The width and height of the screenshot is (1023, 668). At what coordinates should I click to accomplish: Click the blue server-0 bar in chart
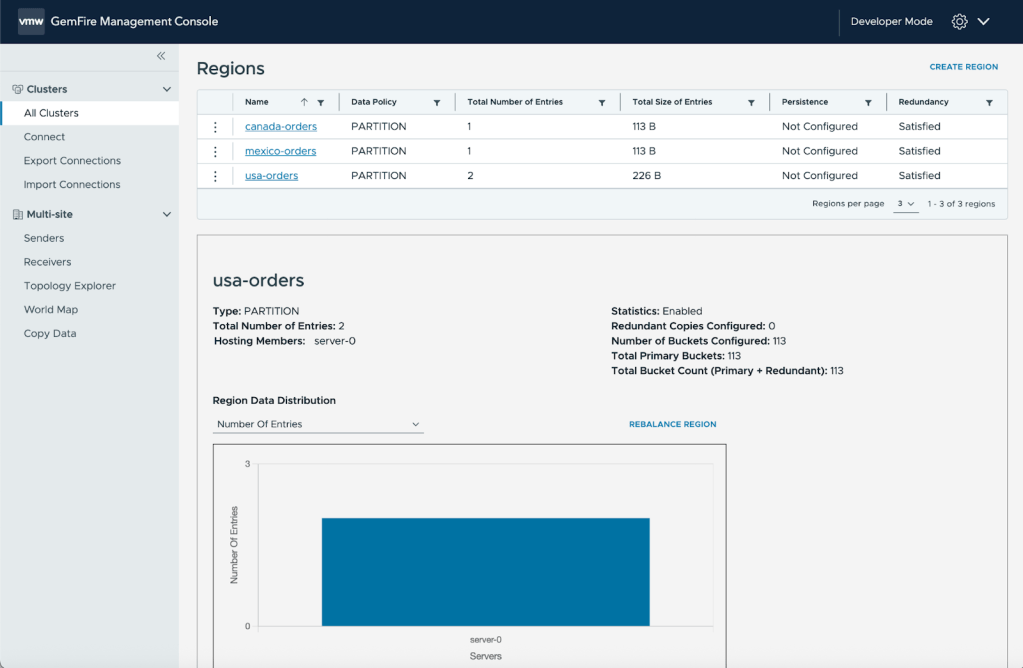point(485,571)
